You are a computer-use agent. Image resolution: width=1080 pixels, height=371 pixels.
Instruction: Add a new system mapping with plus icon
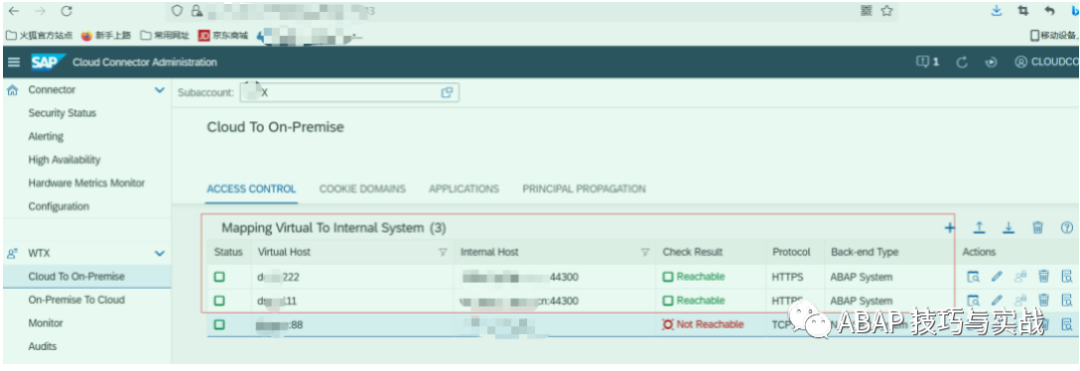[949, 228]
